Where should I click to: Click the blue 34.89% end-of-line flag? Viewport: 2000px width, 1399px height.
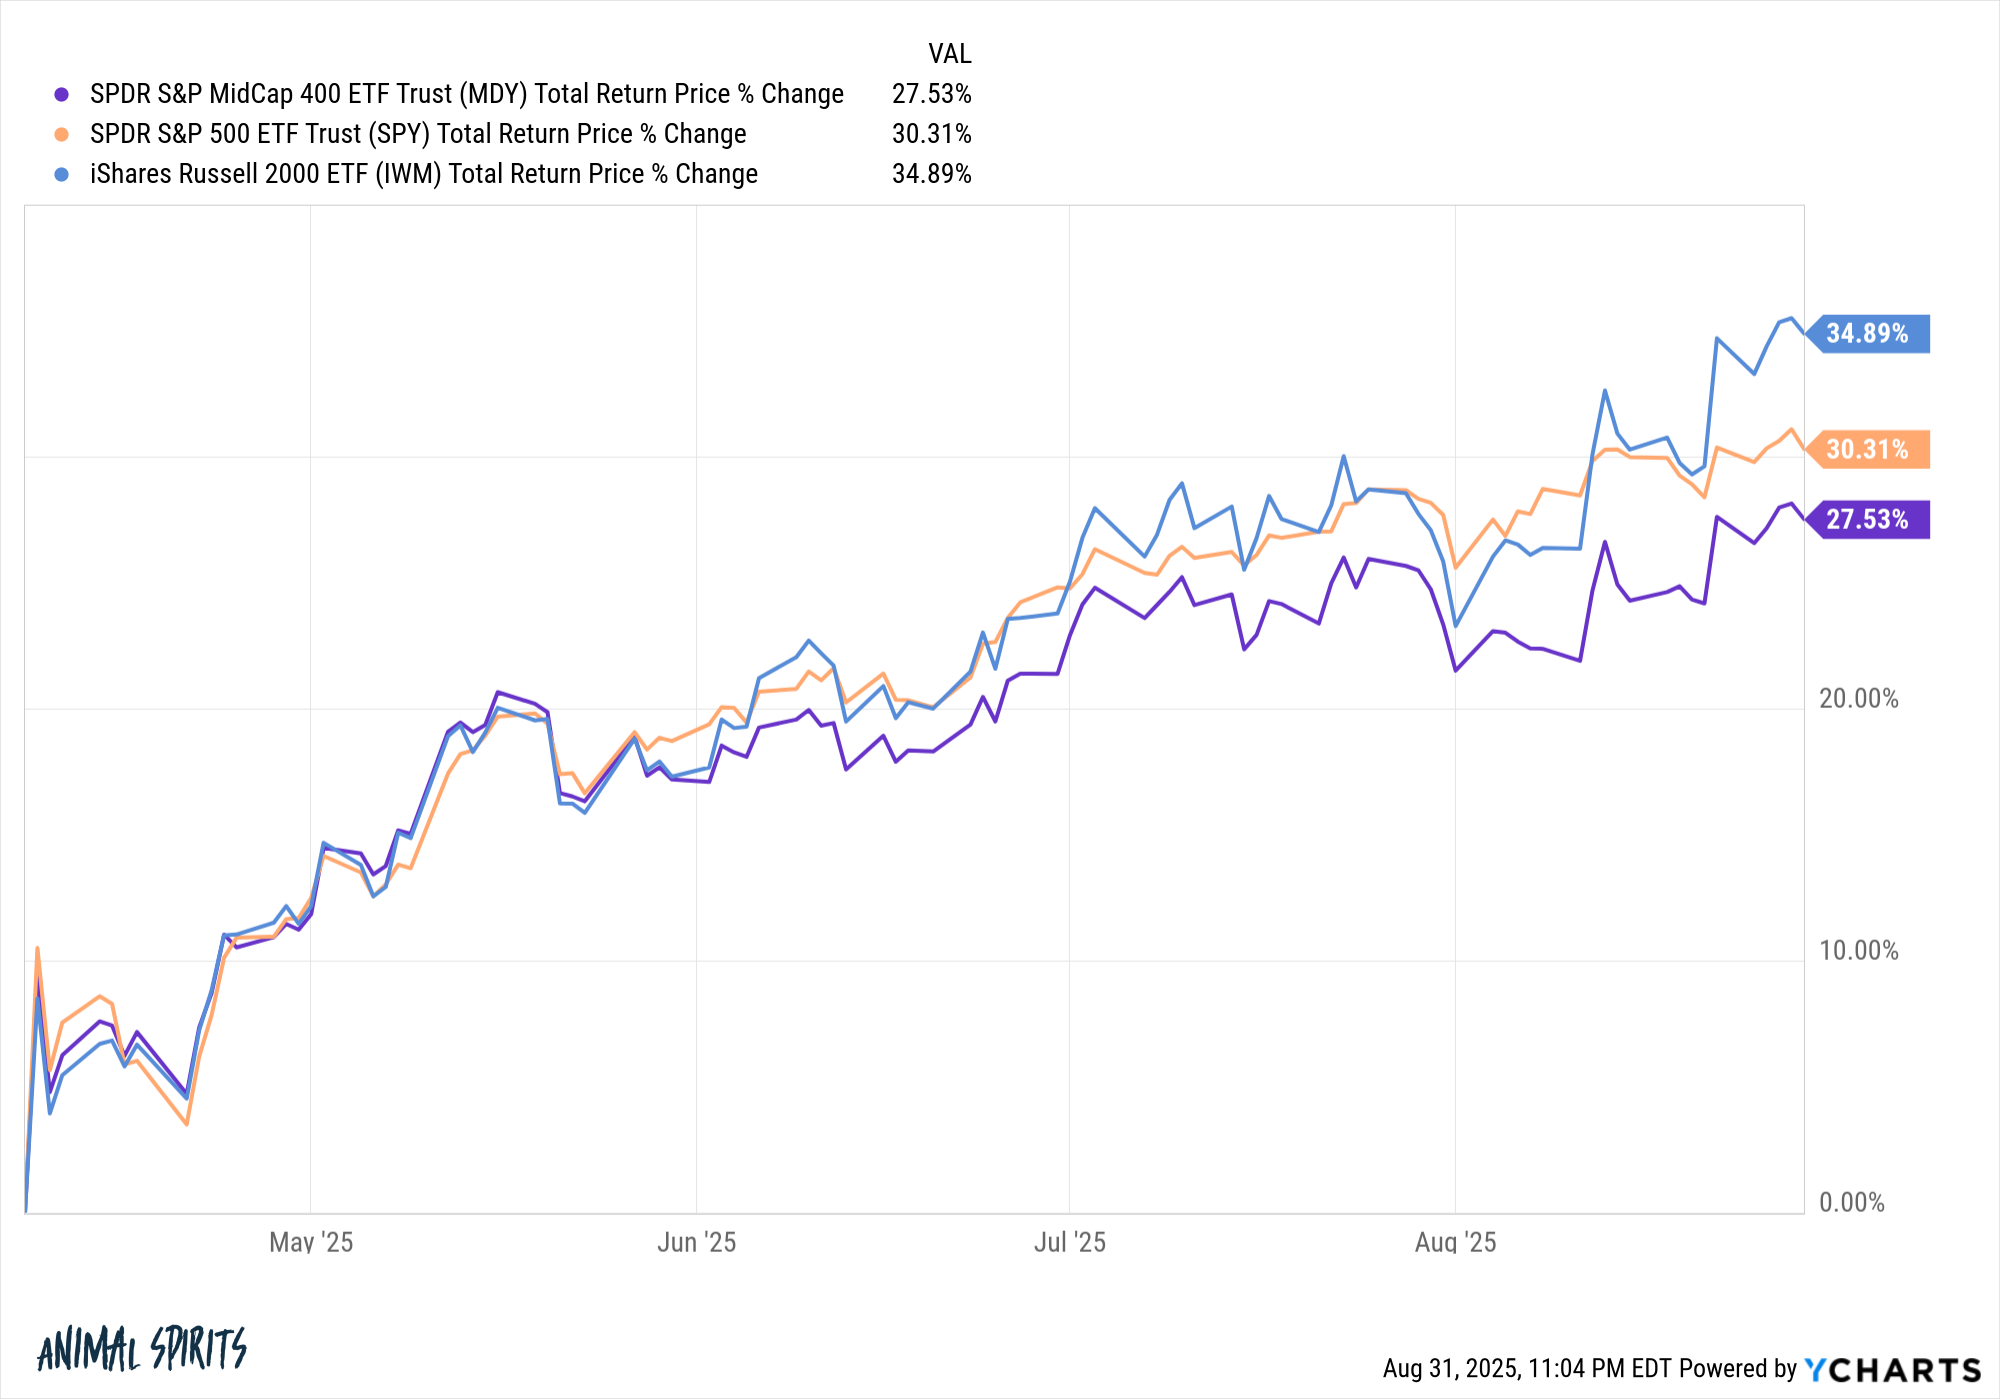tap(1867, 334)
